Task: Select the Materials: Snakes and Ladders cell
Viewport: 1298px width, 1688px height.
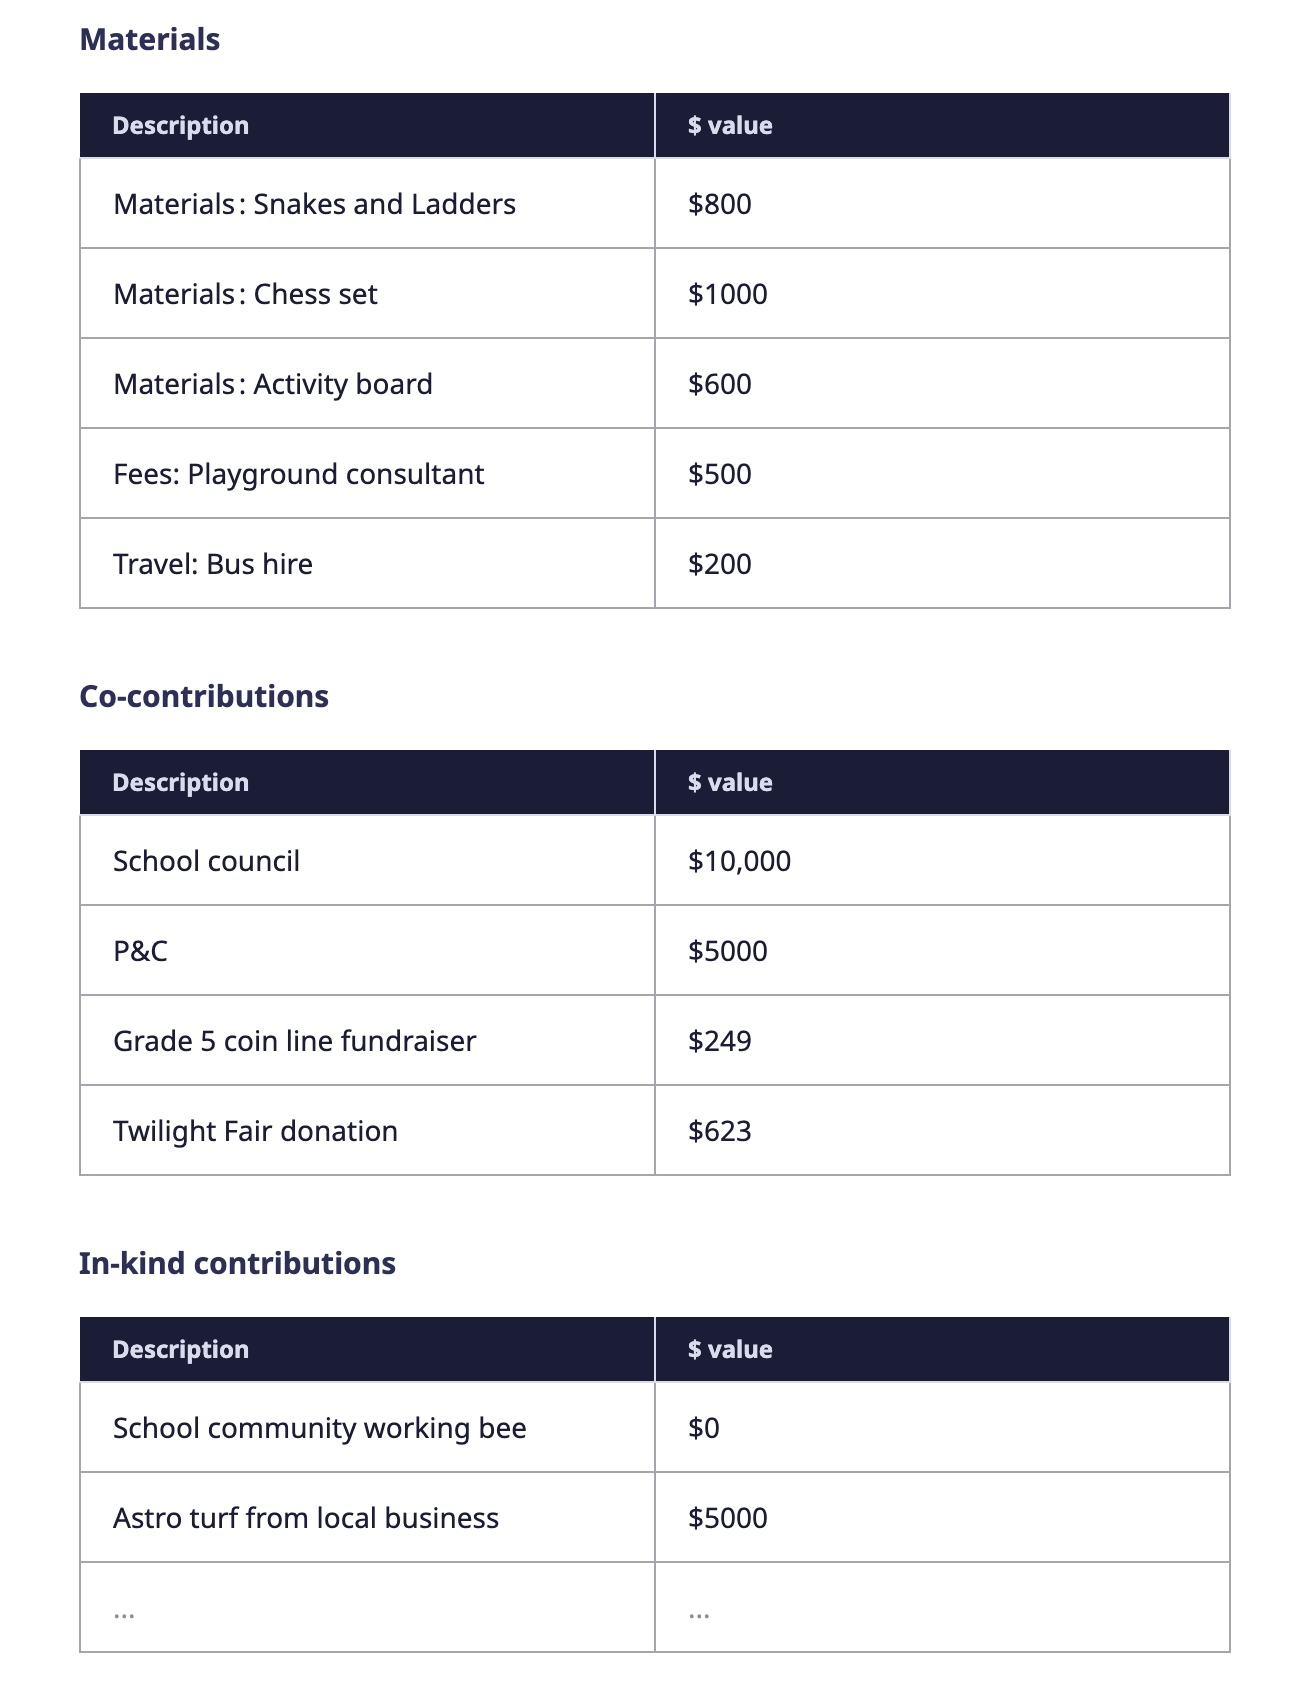Action: pyautogui.click(x=315, y=204)
